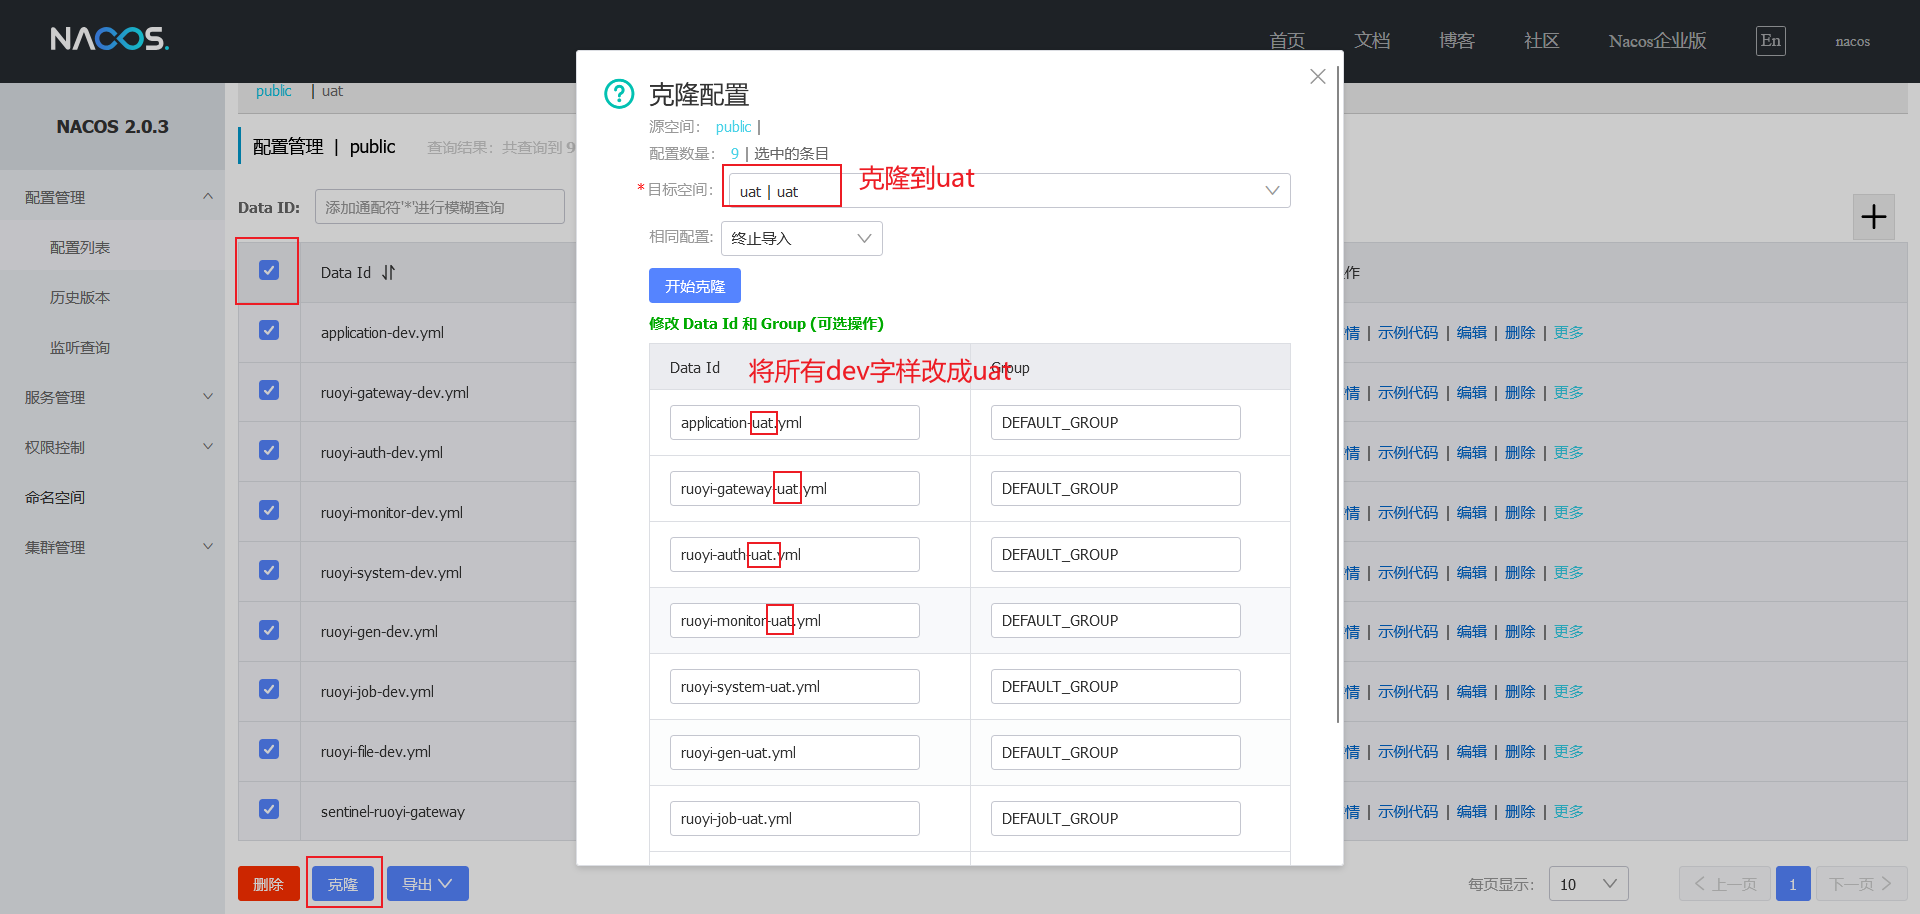1920x914 pixels.
Task: Open 命名空间 in the sidebar
Action: pyautogui.click(x=55, y=497)
